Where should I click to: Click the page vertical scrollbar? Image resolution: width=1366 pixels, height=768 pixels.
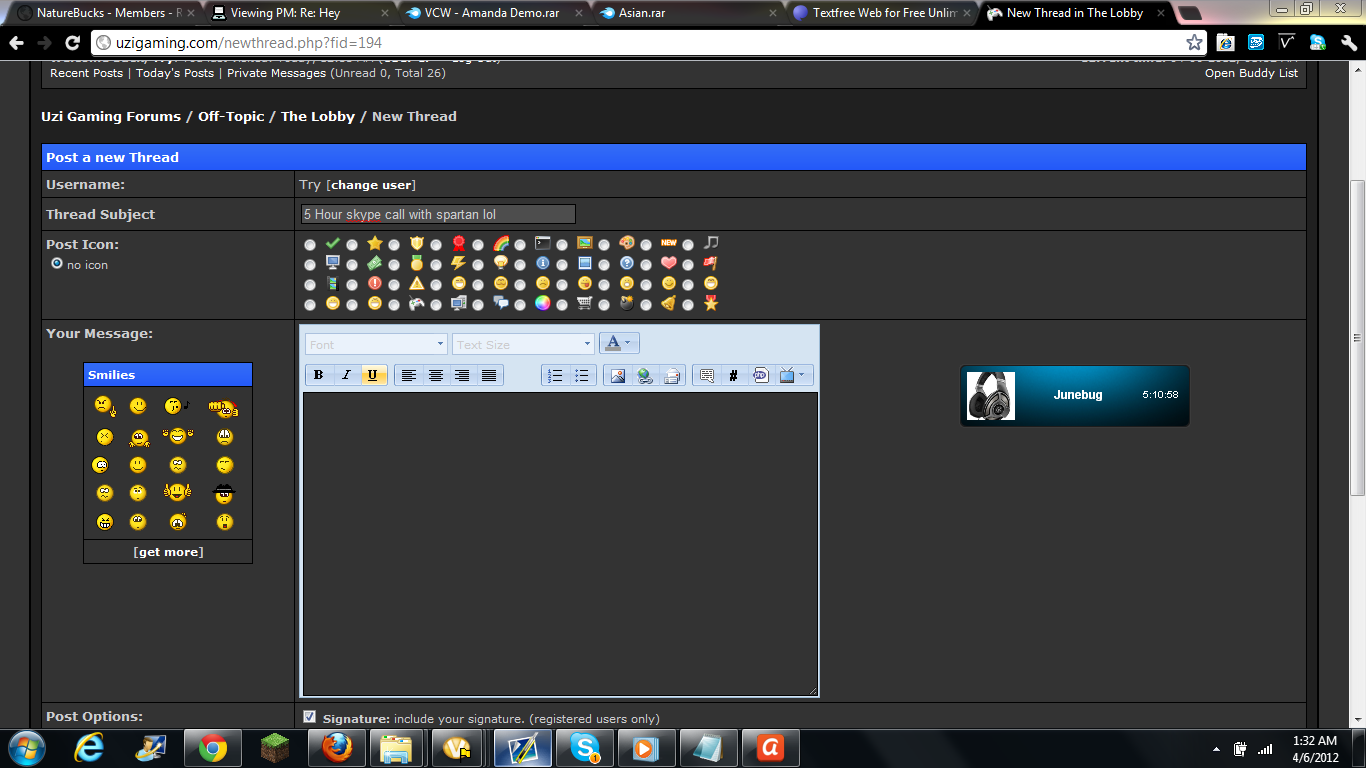(x=1357, y=338)
